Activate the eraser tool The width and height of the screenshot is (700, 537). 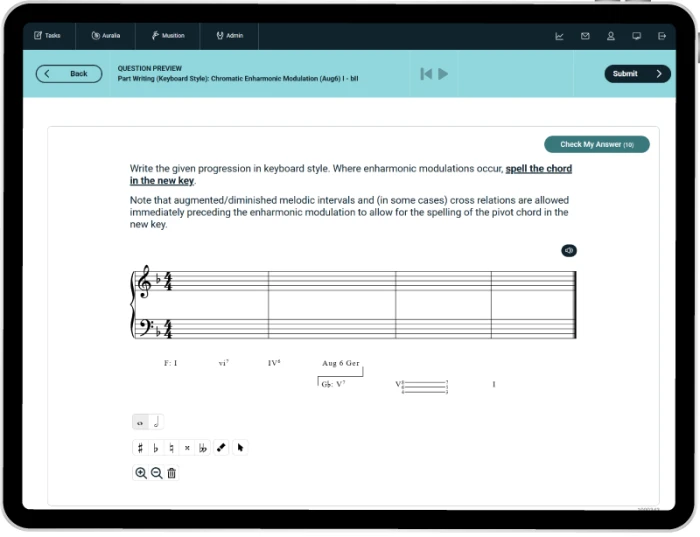221,448
